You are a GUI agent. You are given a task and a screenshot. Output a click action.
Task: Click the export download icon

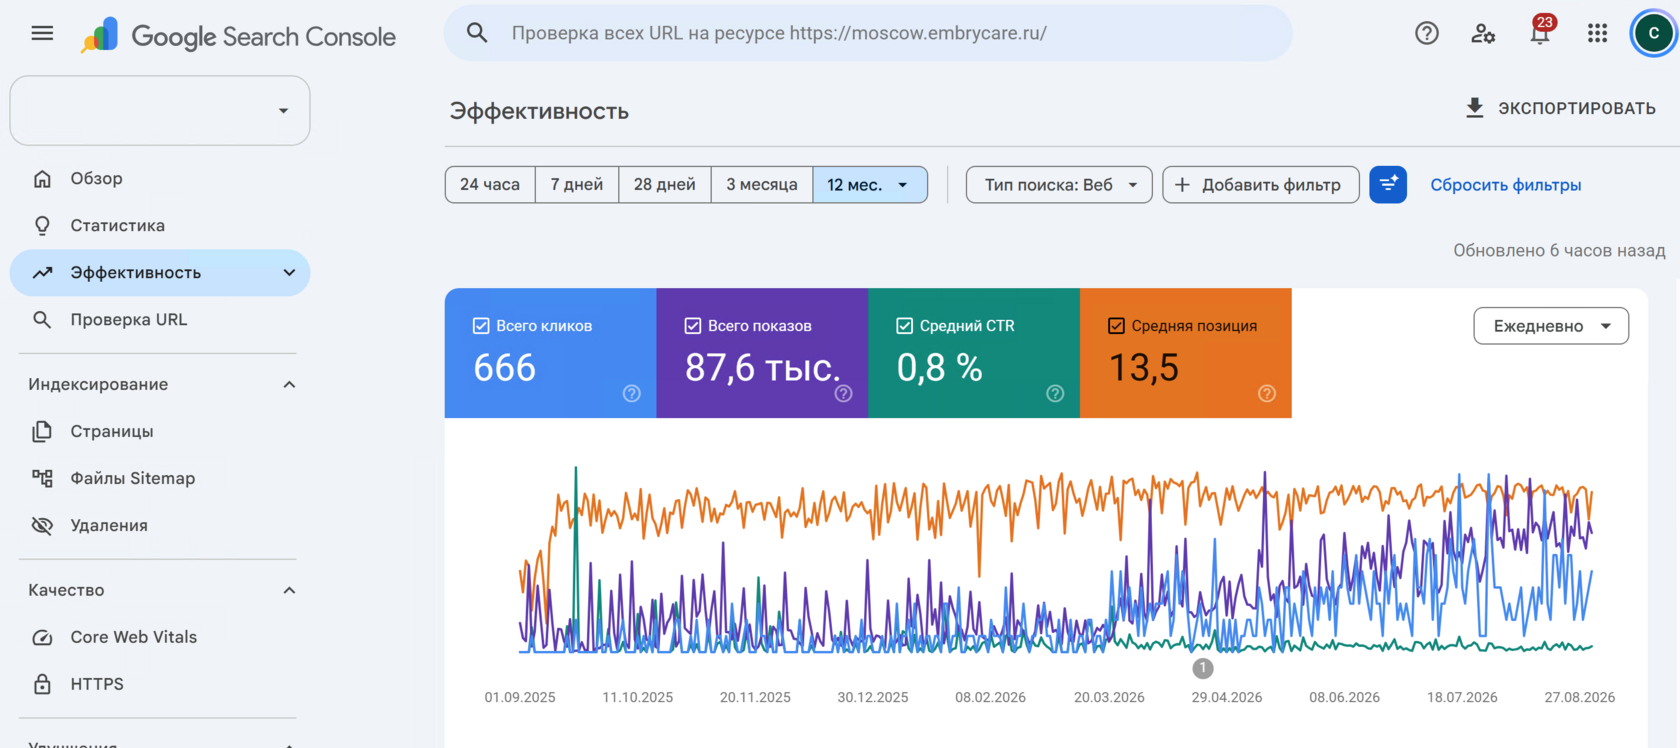[1474, 108]
